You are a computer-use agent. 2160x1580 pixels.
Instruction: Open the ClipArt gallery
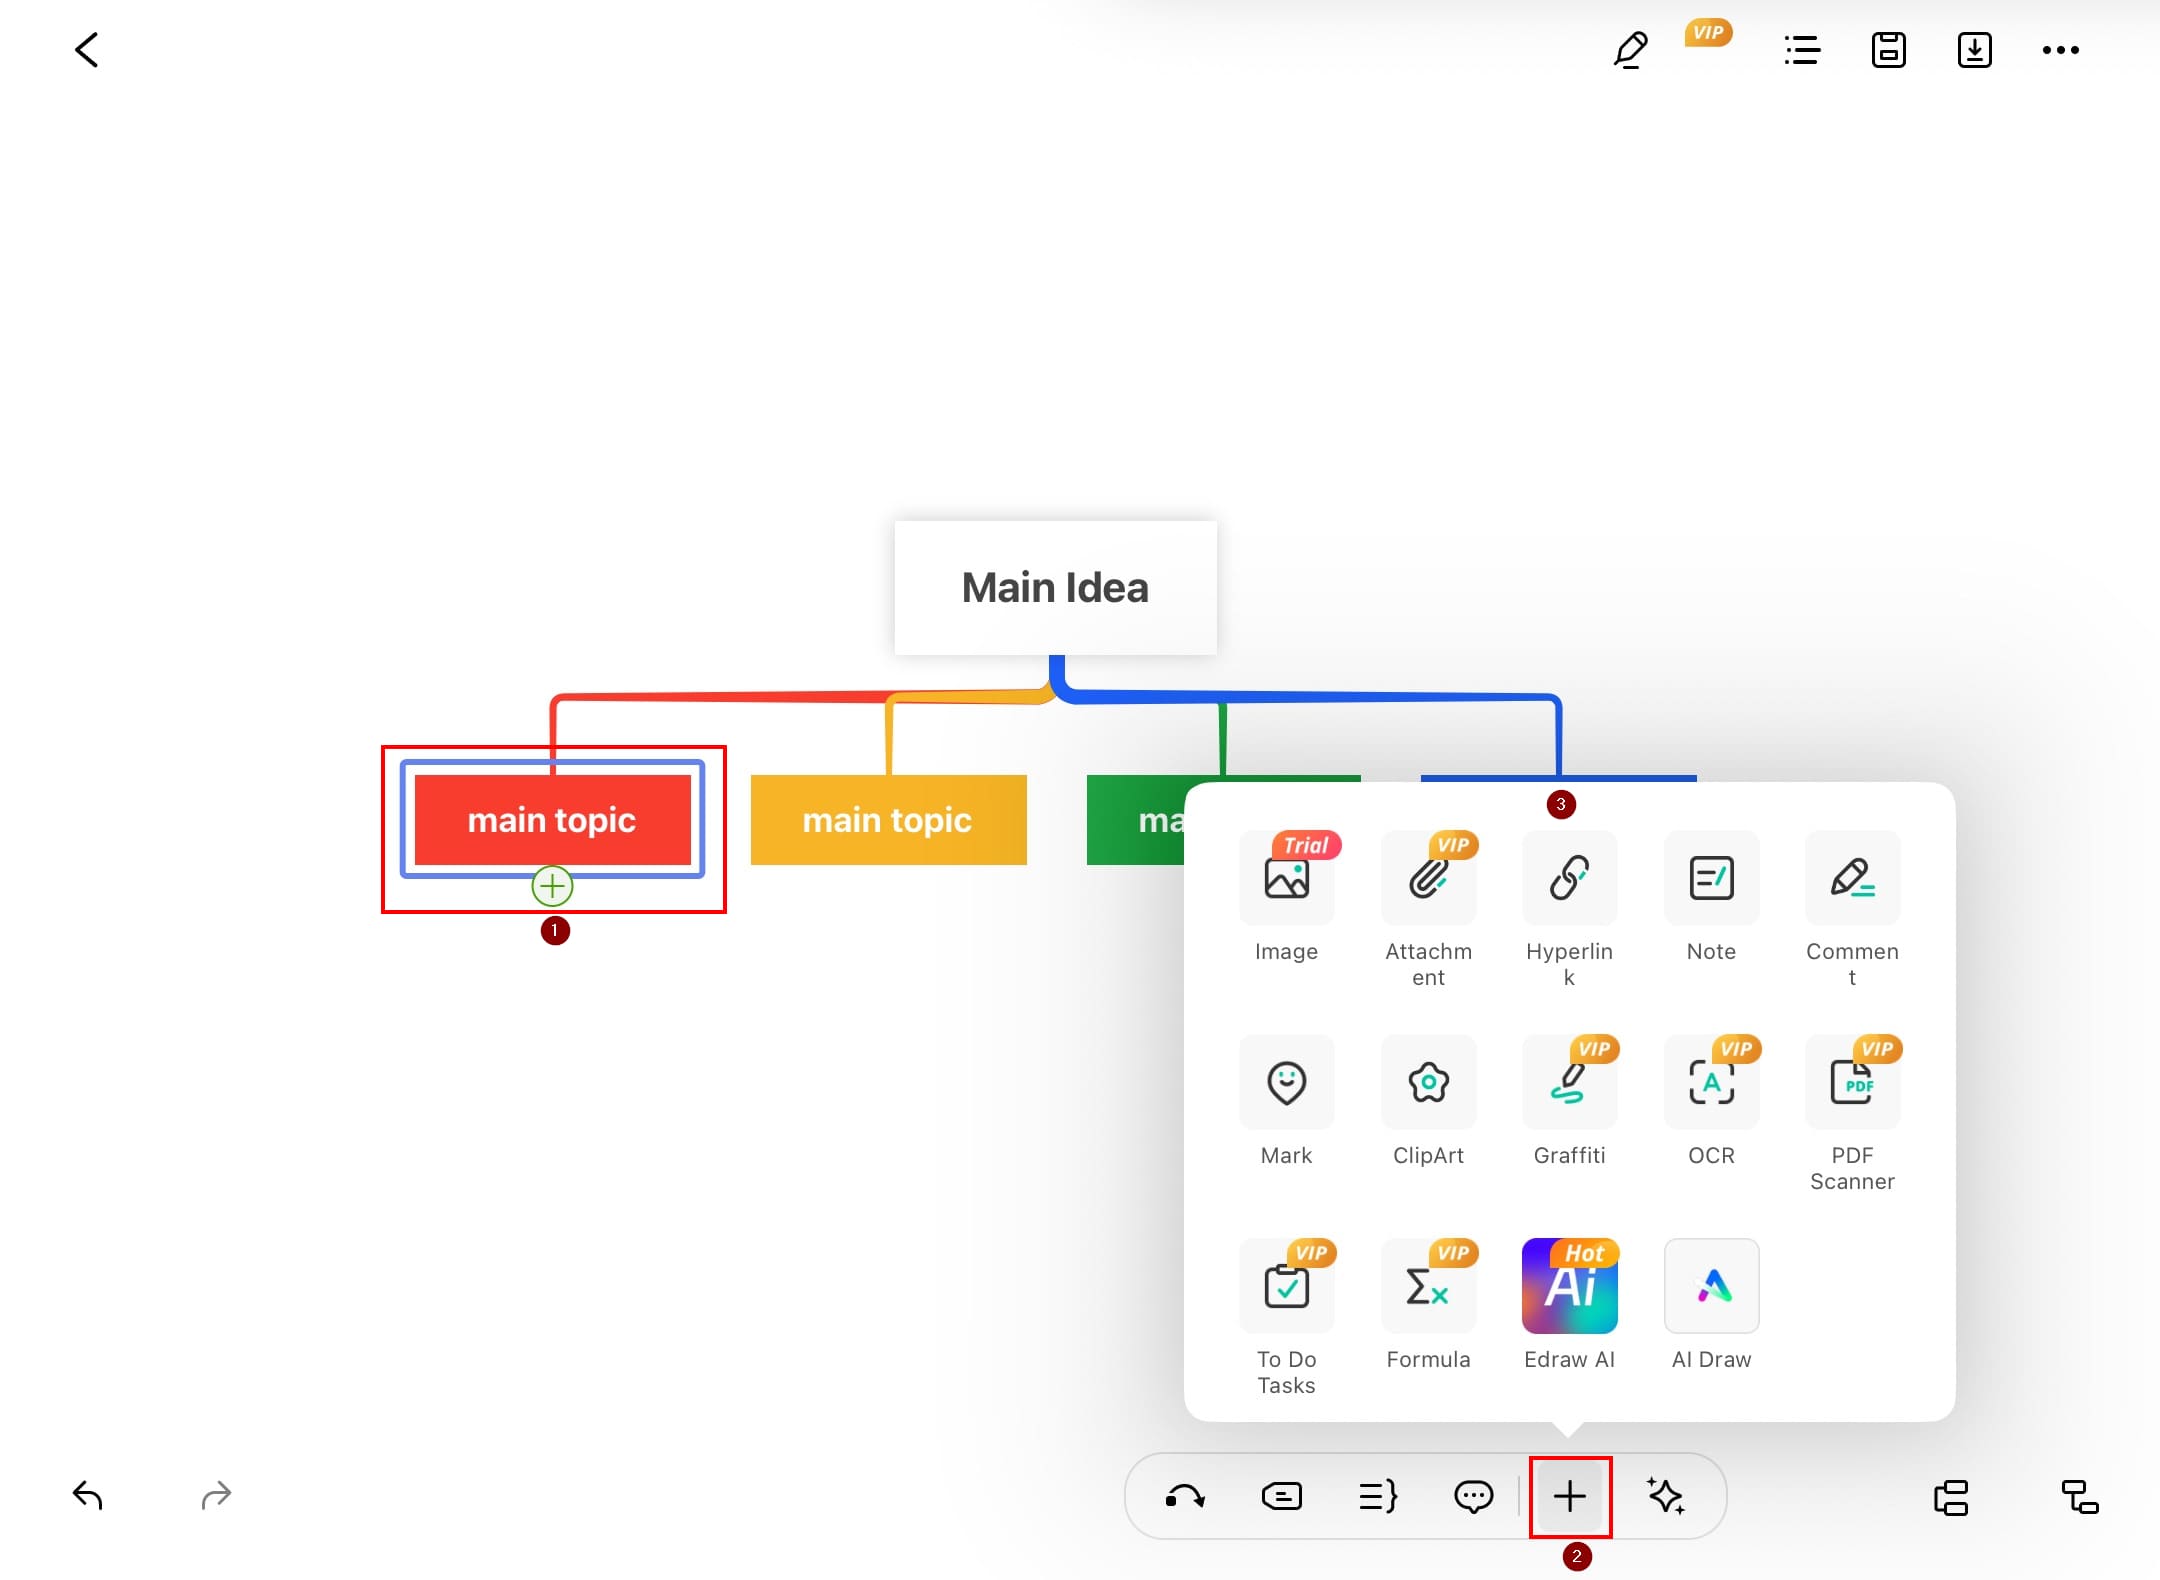[x=1428, y=1083]
